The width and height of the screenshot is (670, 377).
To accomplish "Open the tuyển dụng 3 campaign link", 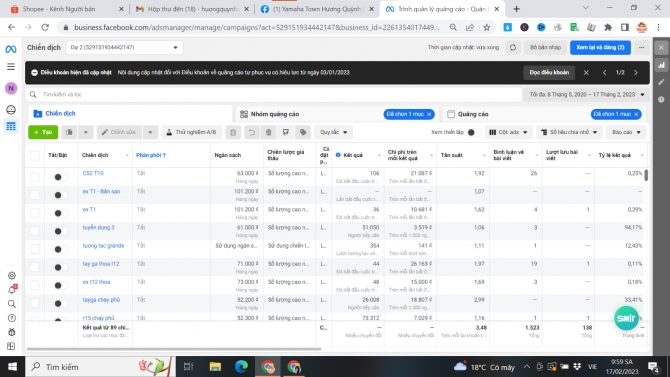I will point(98,228).
